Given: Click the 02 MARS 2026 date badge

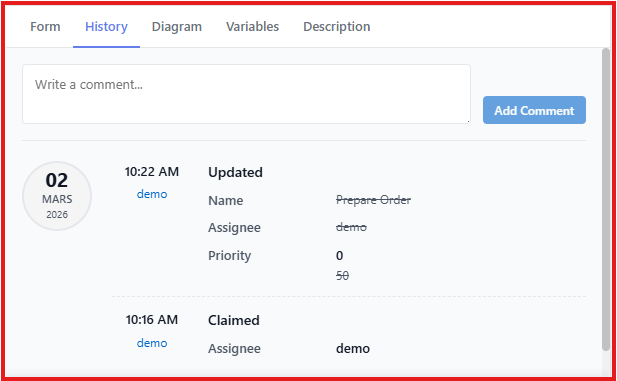Looking at the screenshot, I should click(57, 196).
